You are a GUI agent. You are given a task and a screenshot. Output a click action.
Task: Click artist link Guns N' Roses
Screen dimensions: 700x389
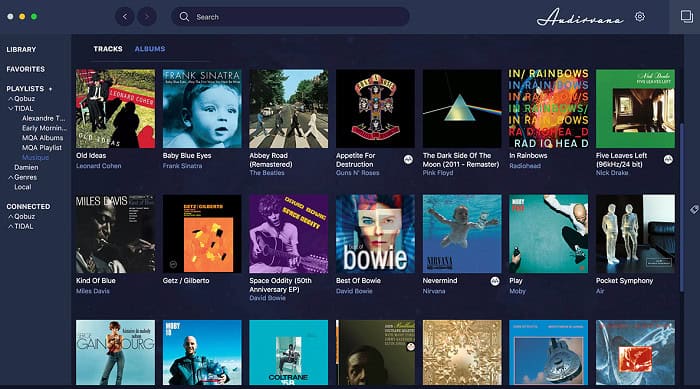tap(357, 173)
